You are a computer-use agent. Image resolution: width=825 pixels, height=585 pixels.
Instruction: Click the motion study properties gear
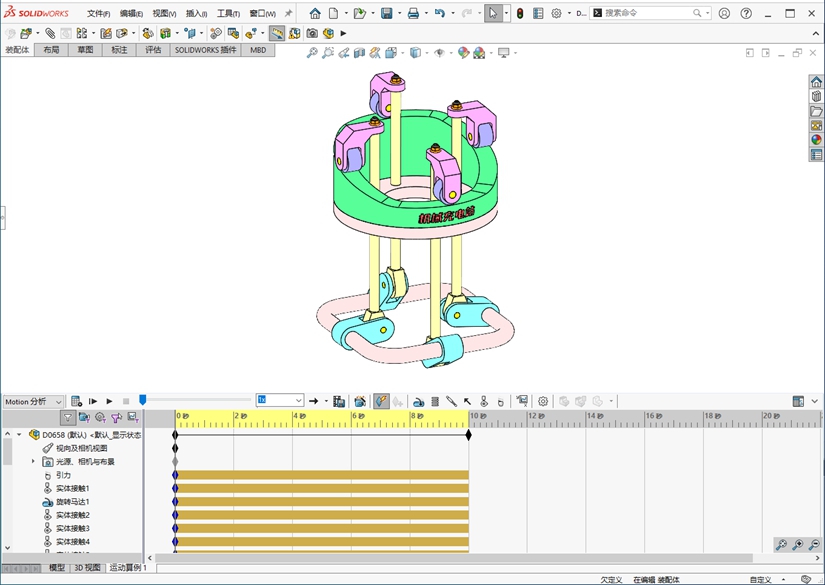(543, 401)
